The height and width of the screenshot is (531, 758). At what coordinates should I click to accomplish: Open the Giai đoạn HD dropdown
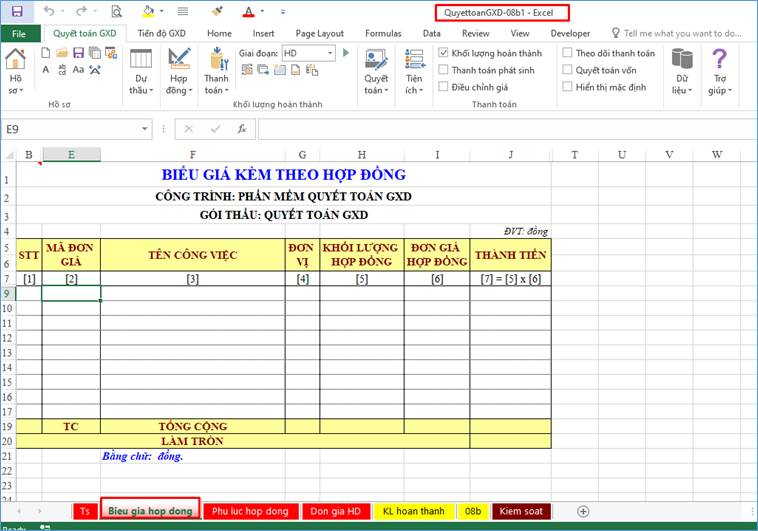330,53
